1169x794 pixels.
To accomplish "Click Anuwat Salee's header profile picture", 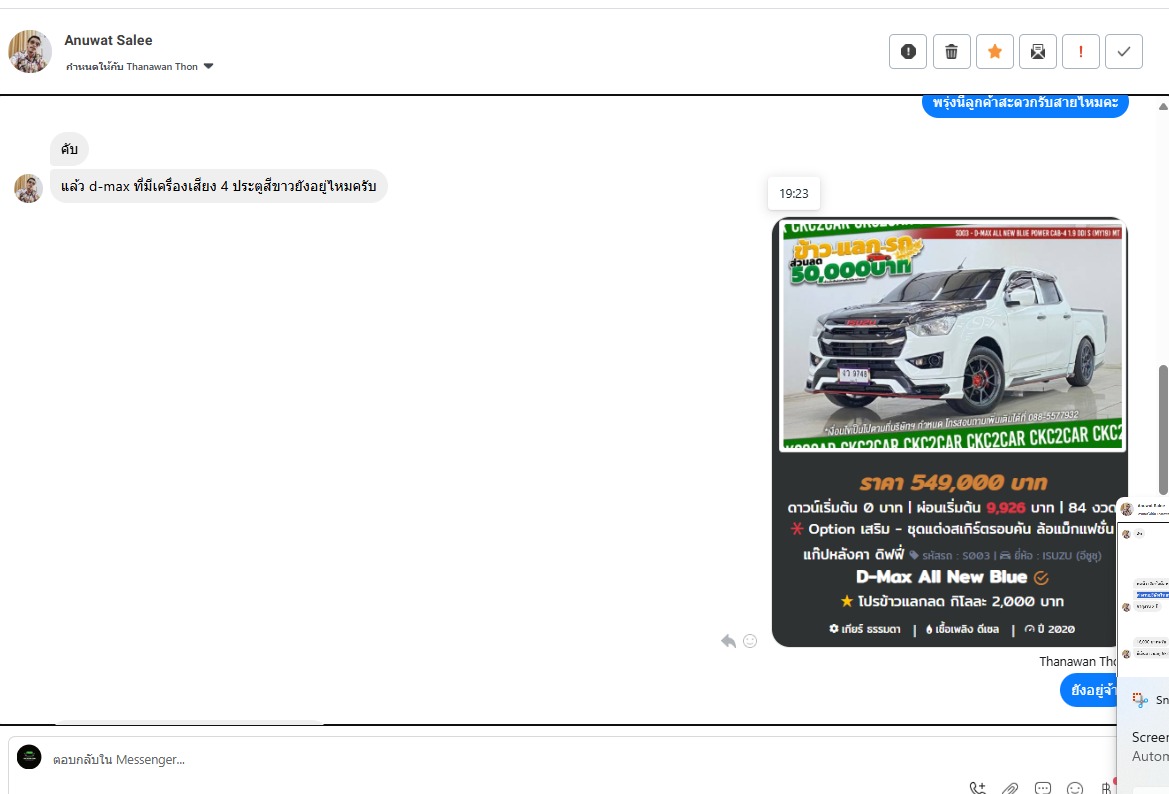I will click(30, 51).
